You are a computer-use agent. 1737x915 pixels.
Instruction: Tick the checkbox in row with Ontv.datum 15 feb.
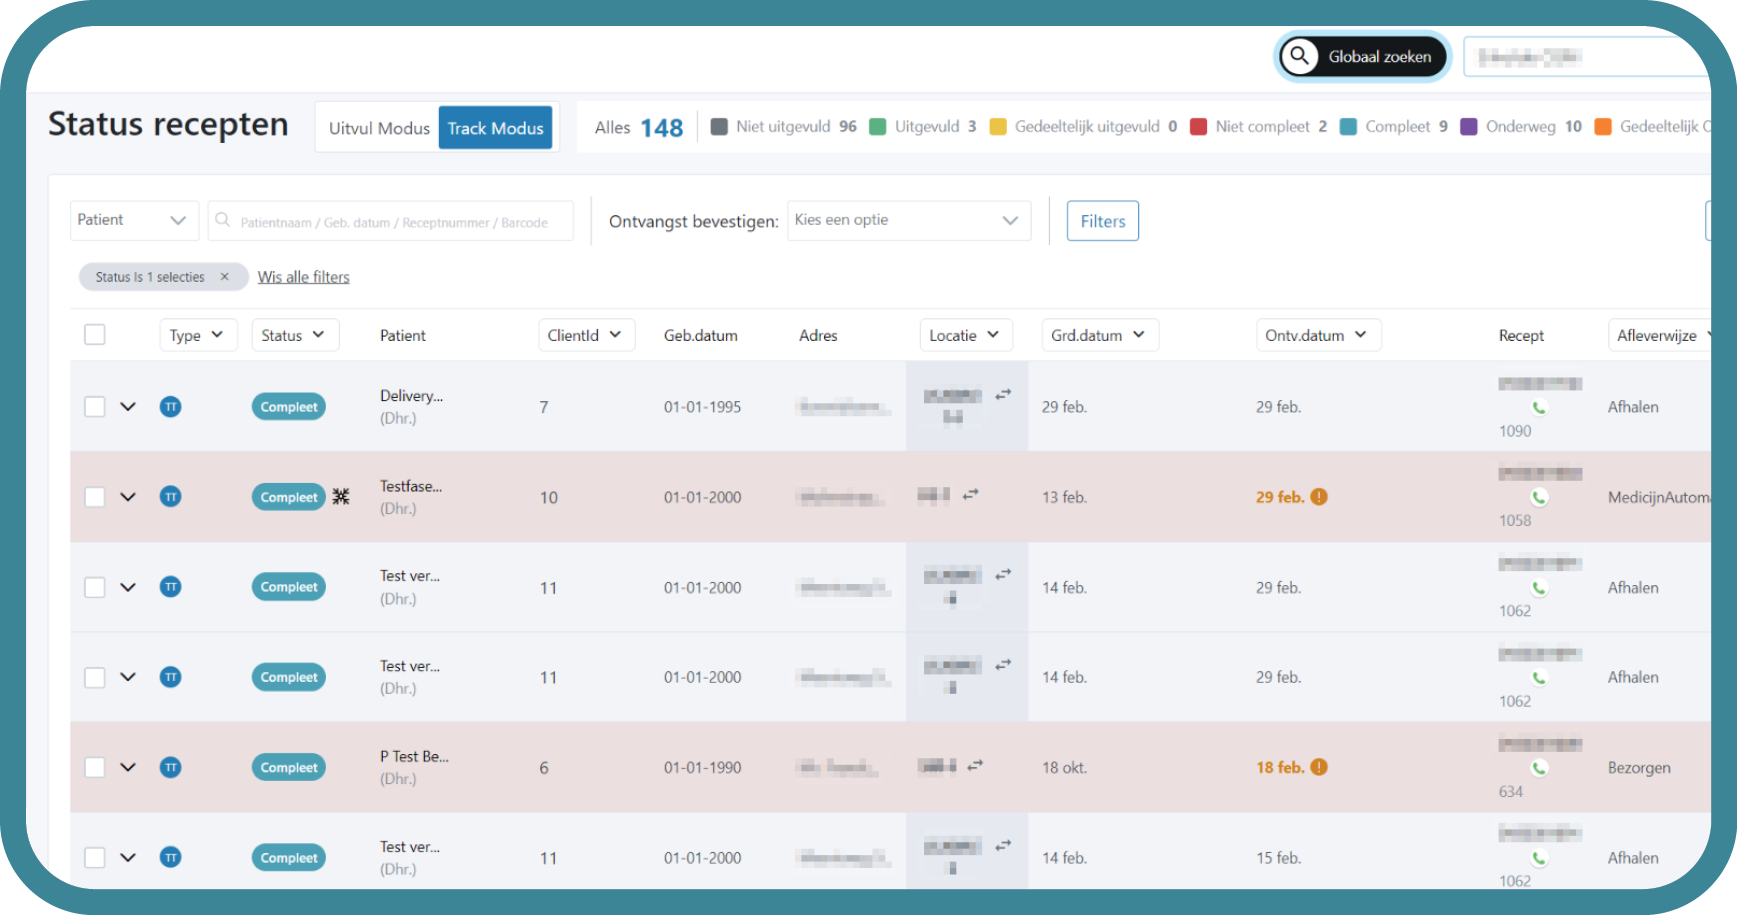[x=95, y=857]
